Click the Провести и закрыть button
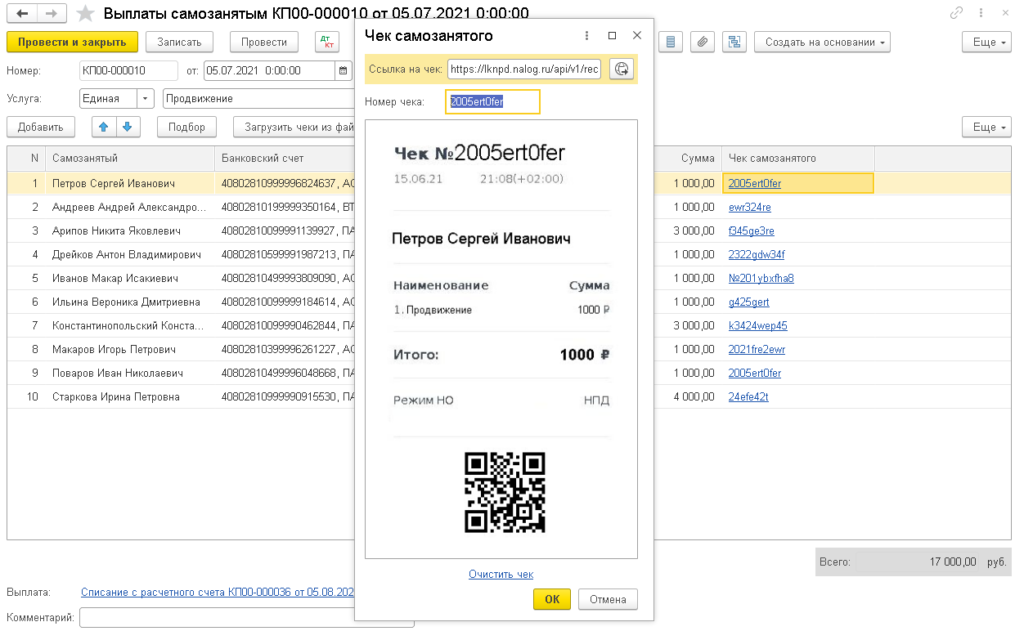Viewport: 1024px width, 631px height. pos(72,42)
